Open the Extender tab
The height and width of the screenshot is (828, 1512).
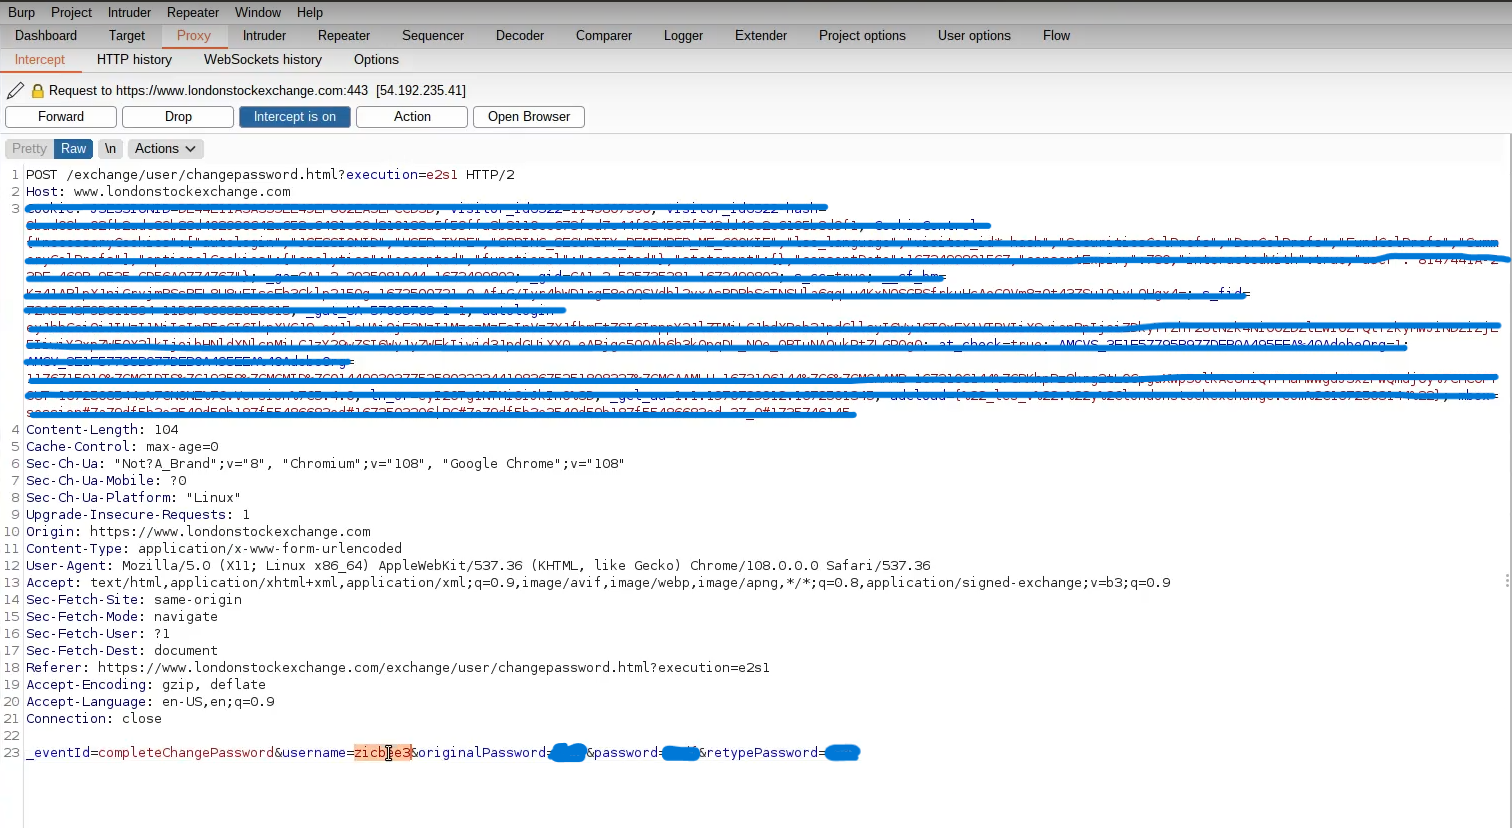click(761, 35)
